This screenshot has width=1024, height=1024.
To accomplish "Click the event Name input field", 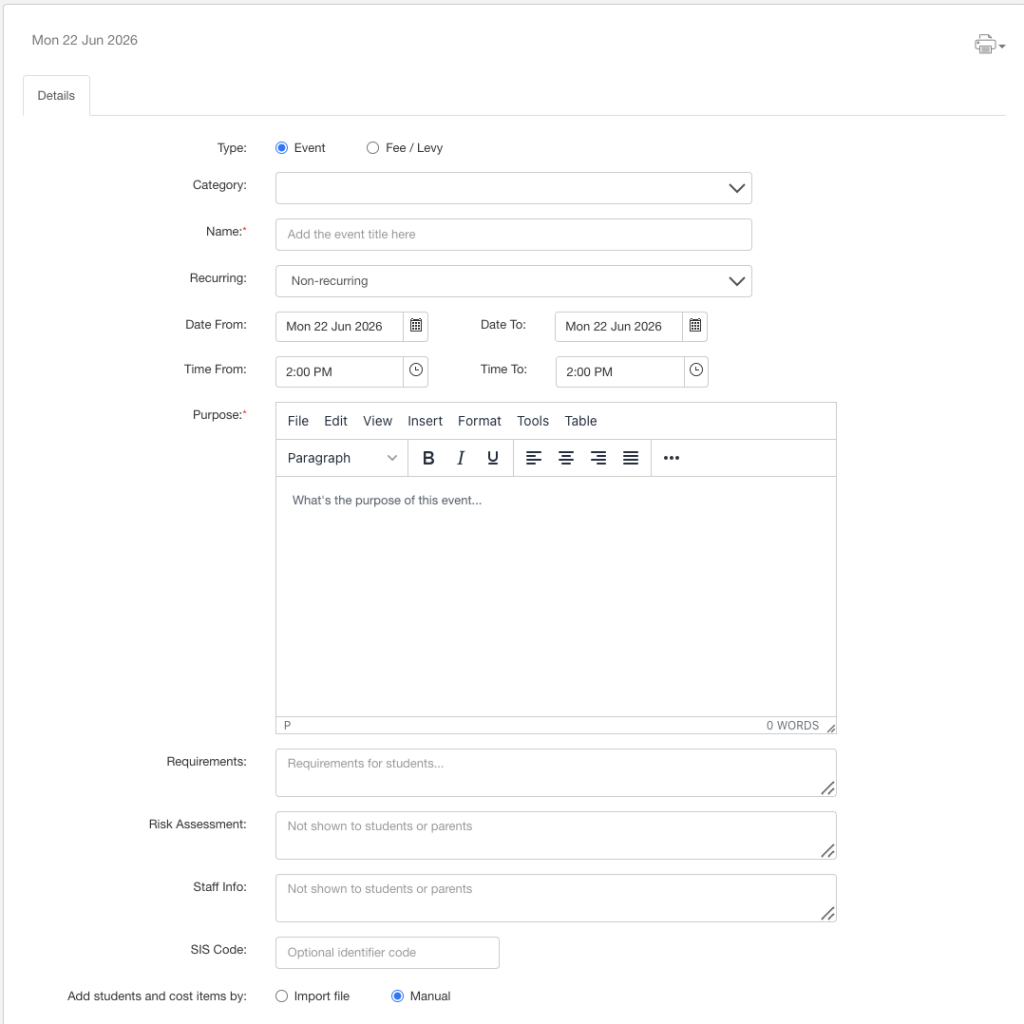I will coord(513,234).
